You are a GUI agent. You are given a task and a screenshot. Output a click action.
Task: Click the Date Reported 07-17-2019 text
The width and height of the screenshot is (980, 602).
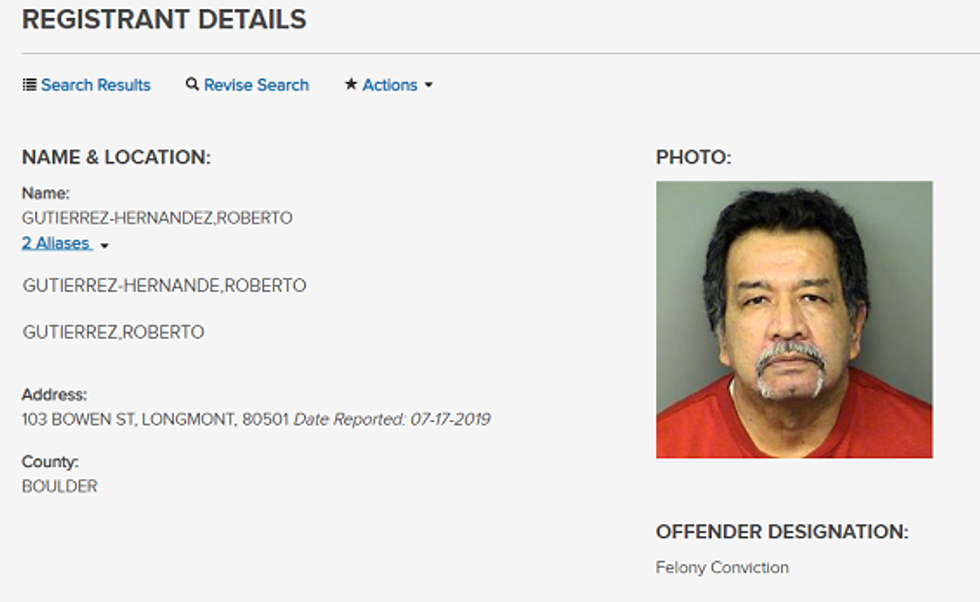[x=392, y=419]
